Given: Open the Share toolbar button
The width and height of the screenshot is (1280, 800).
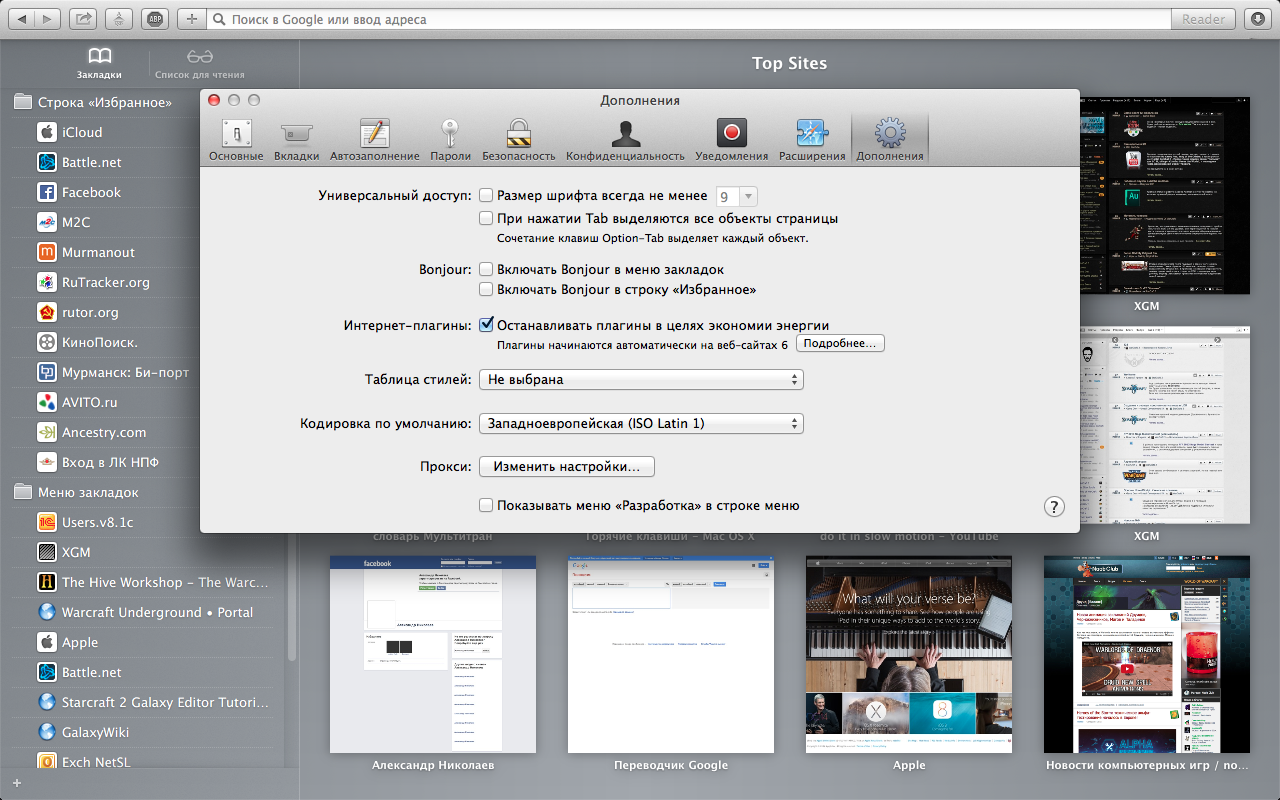Looking at the screenshot, I should pos(85,19).
